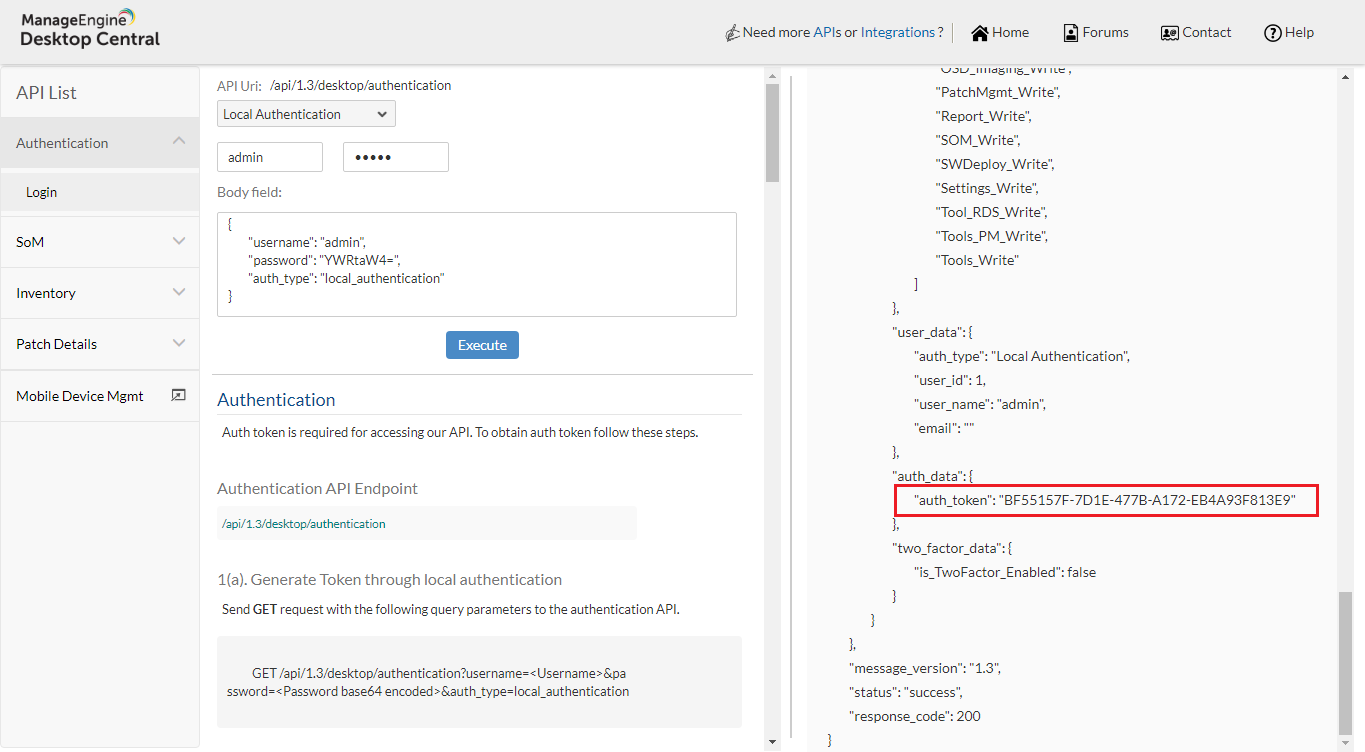Screen dimensions: 1365x752
Task: Click the Home house icon
Action: point(980,33)
